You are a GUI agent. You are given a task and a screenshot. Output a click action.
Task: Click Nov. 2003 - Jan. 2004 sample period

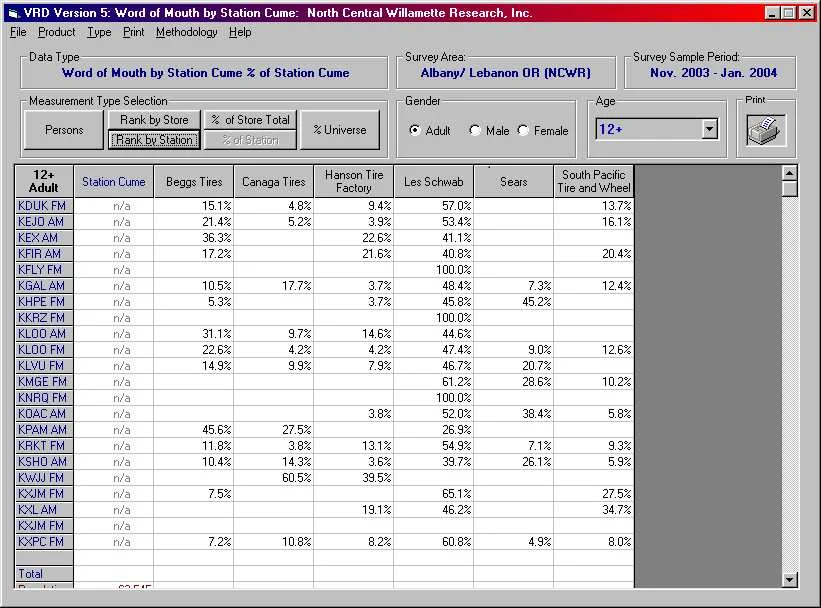(713, 73)
